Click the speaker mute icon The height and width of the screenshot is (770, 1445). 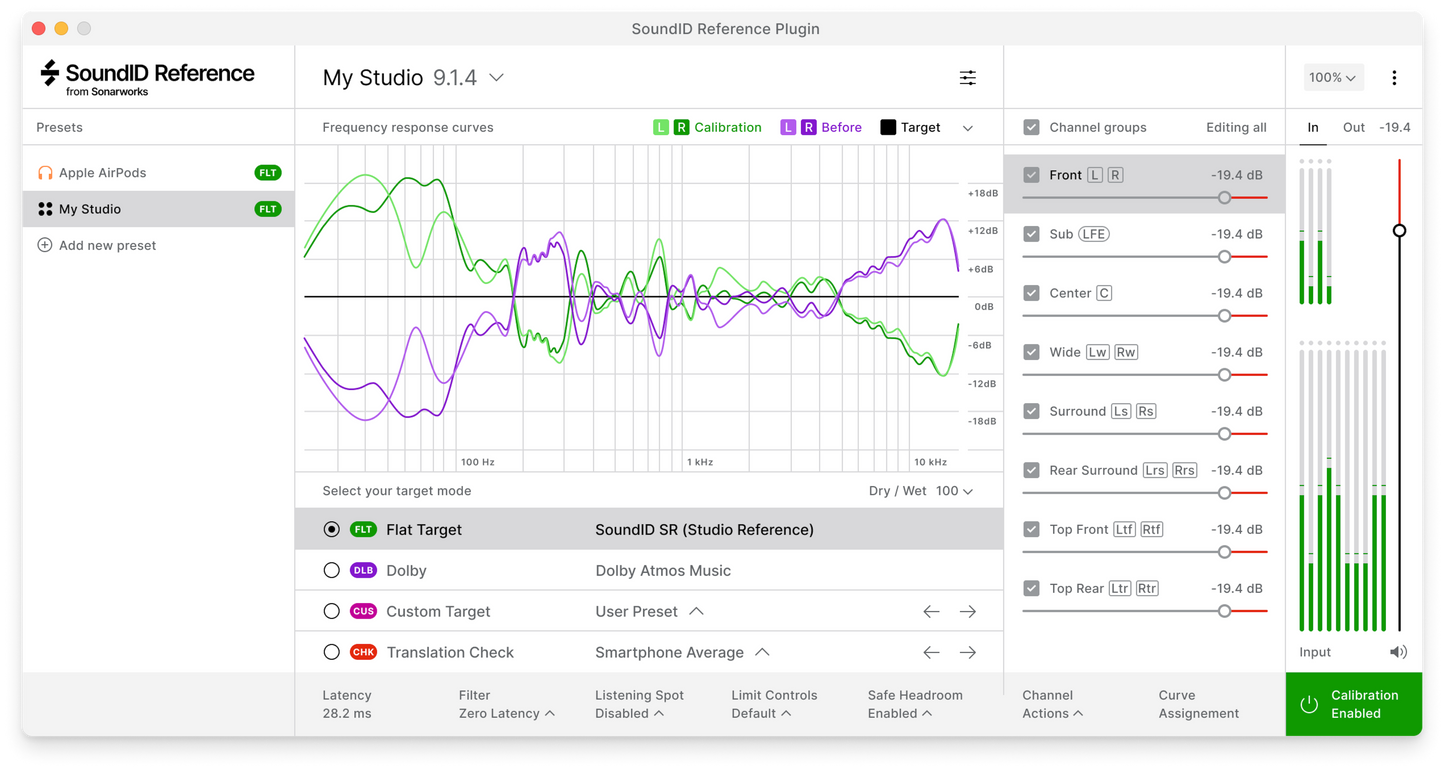pyautogui.click(x=1398, y=652)
